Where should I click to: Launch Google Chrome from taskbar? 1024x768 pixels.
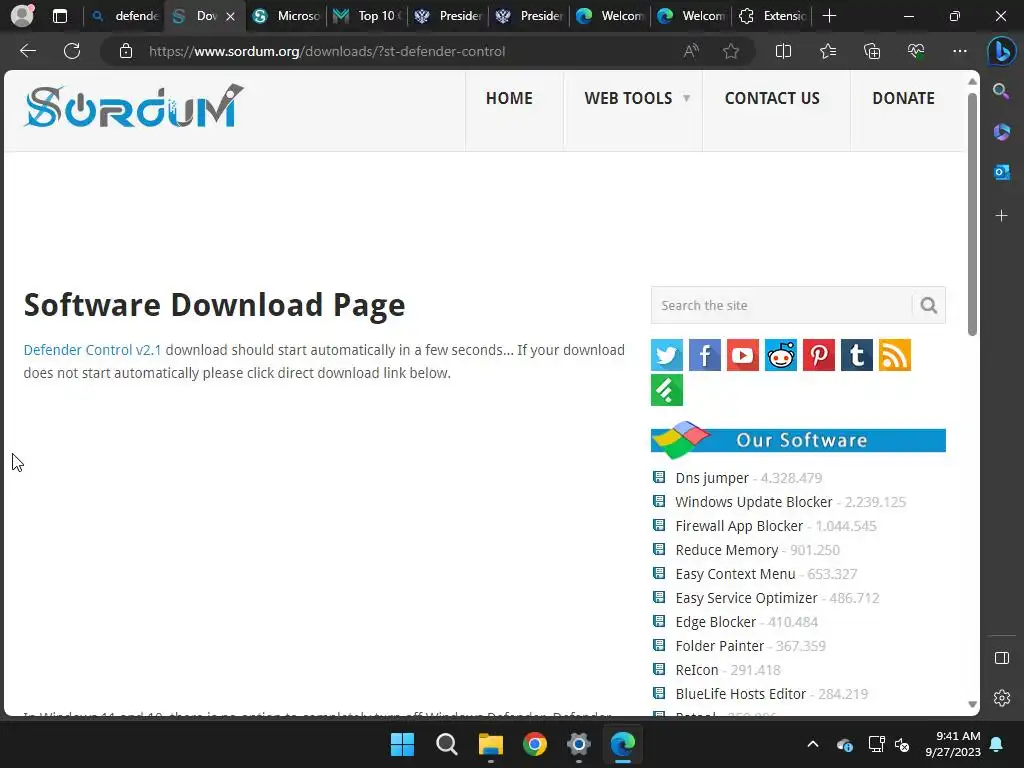[x=535, y=744]
